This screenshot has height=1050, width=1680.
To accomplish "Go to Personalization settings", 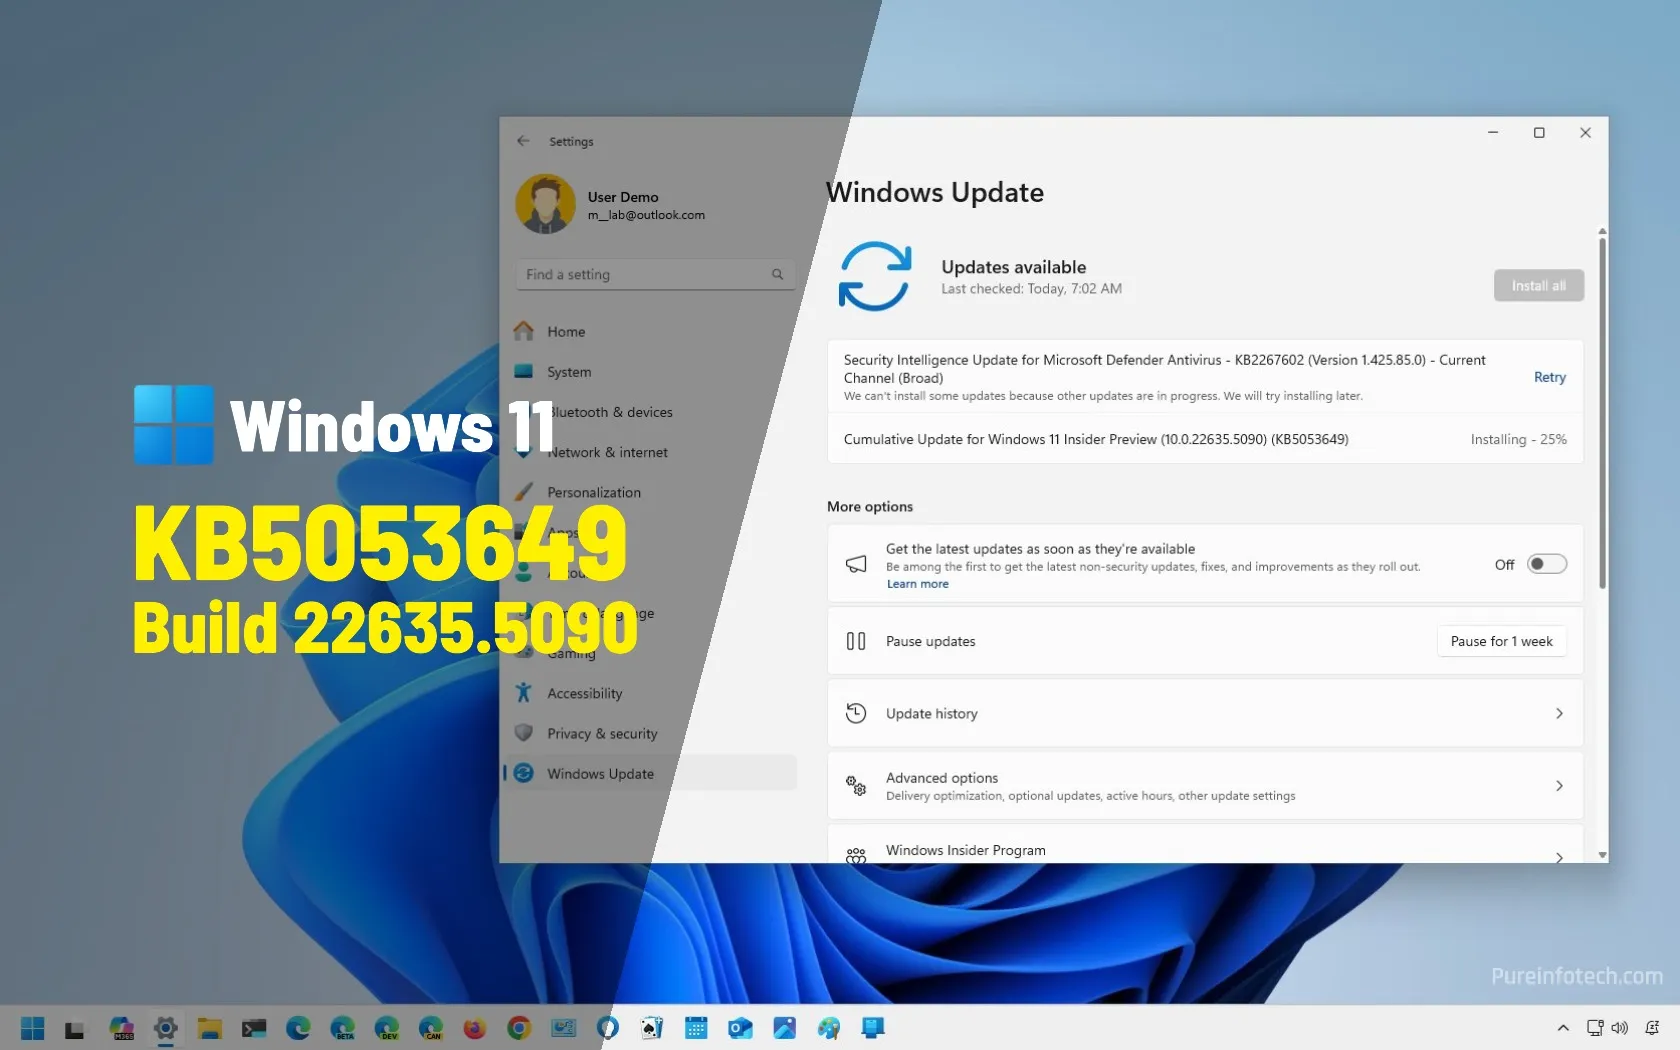I will pos(594,491).
